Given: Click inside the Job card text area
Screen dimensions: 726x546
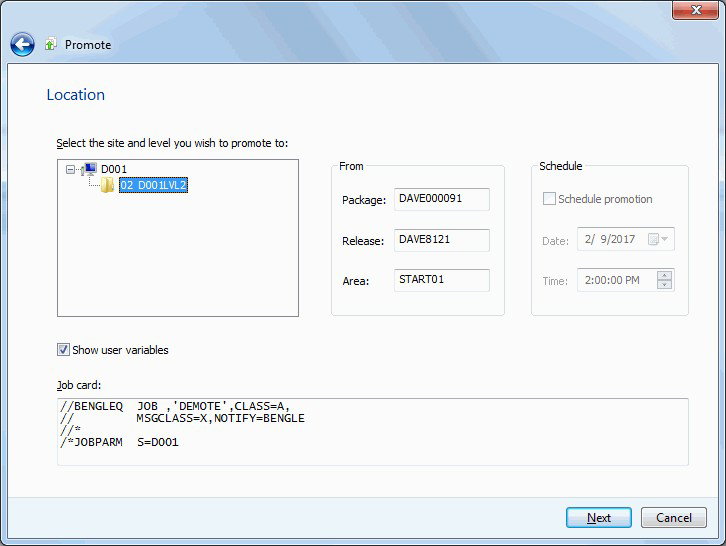Looking at the screenshot, I should click(373, 432).
